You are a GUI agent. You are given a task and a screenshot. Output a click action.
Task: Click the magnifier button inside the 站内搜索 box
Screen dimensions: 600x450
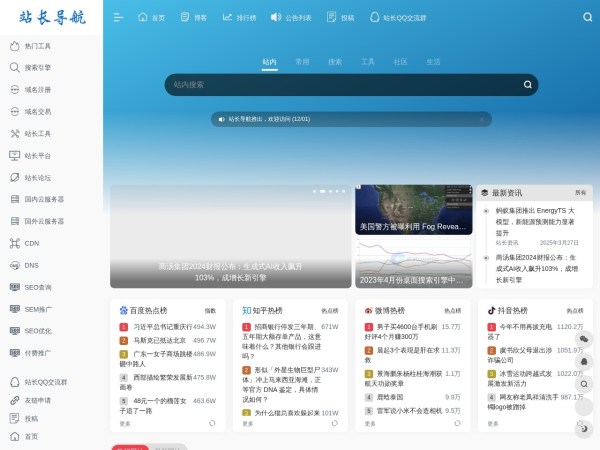pyautogui.click(x=528, y=85)
